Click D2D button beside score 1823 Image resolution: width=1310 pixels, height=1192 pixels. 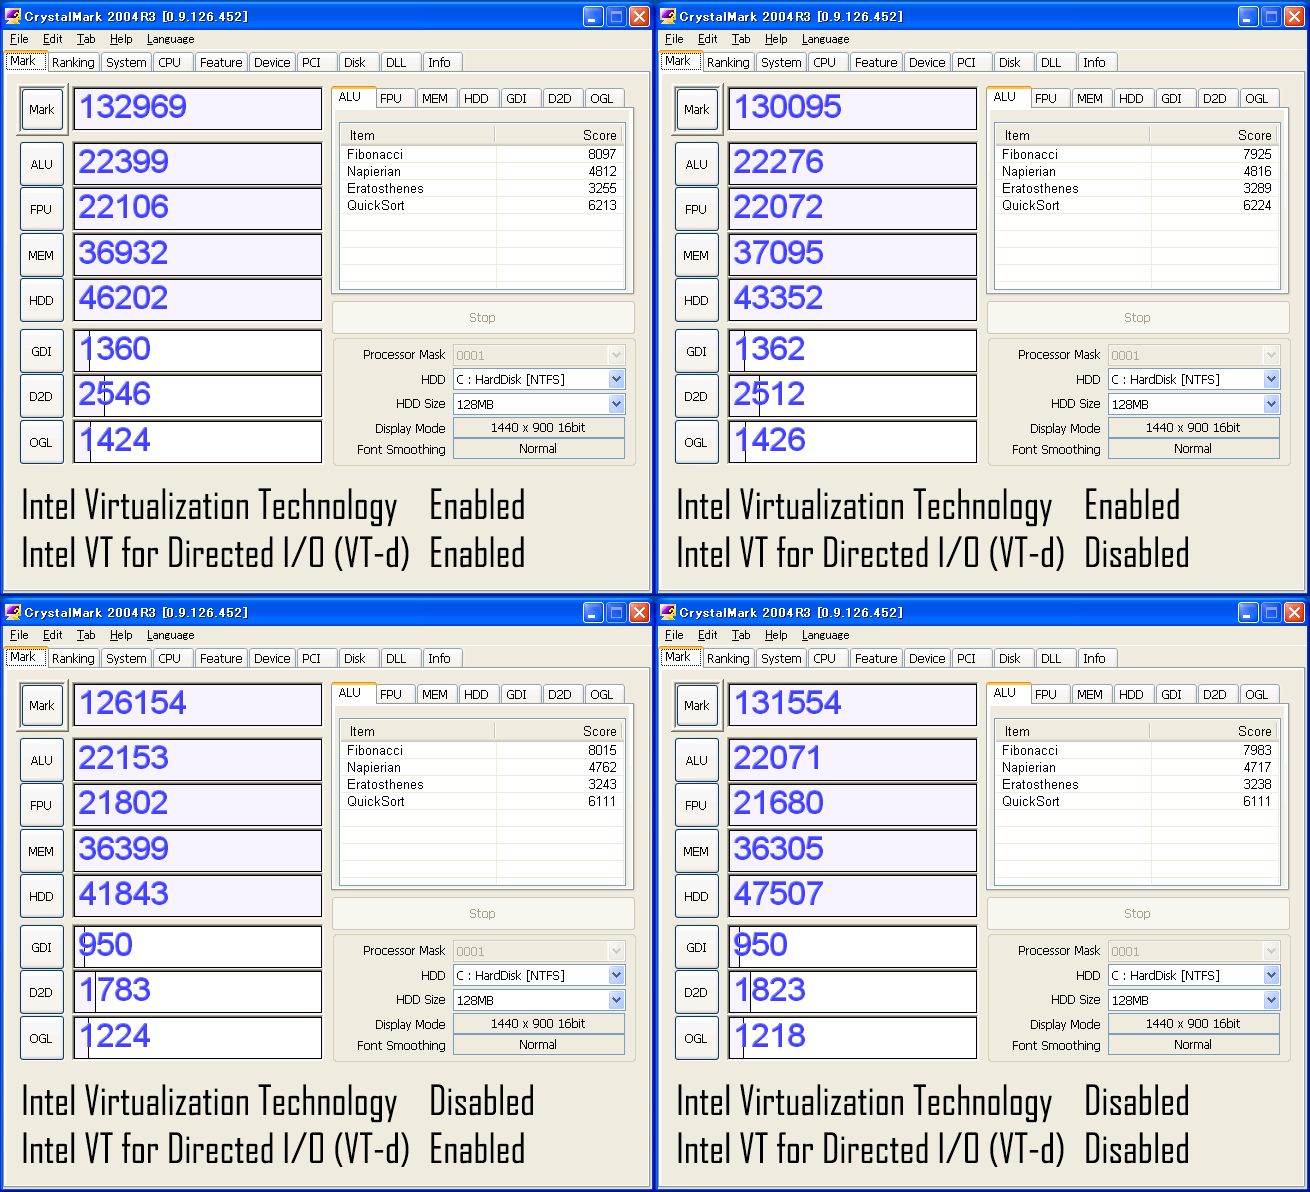[x=697, y=992]
